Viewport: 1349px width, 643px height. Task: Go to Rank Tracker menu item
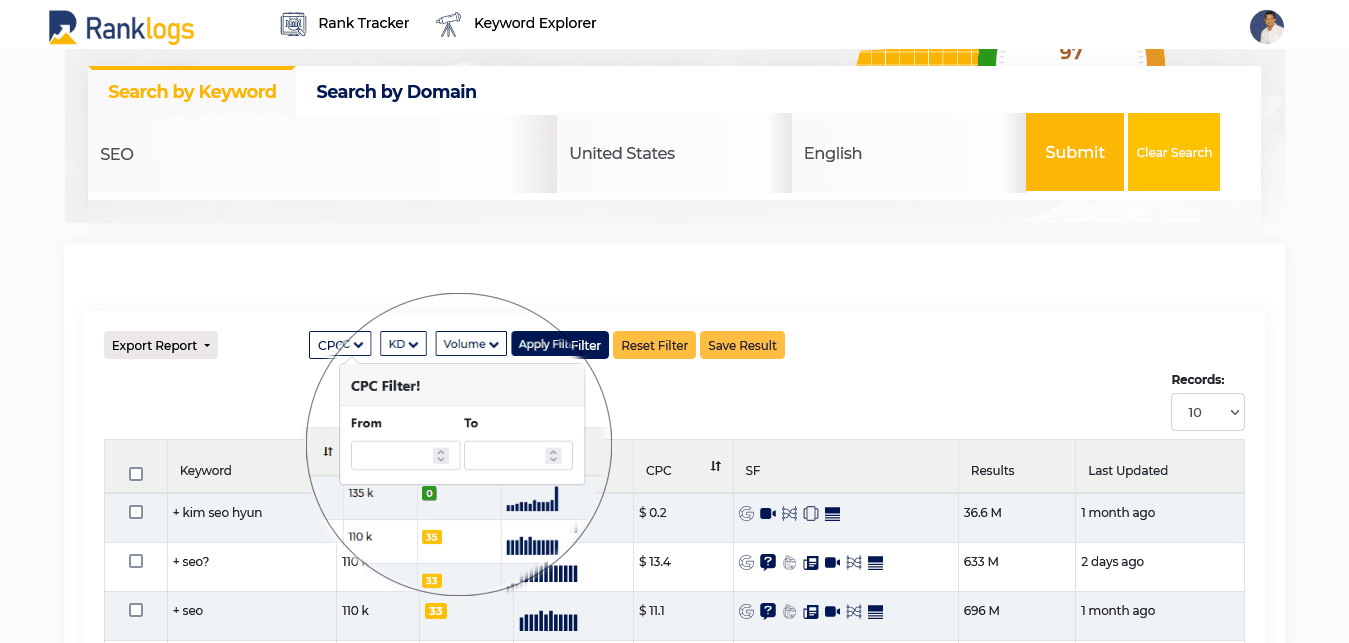(x=364, y=23)
